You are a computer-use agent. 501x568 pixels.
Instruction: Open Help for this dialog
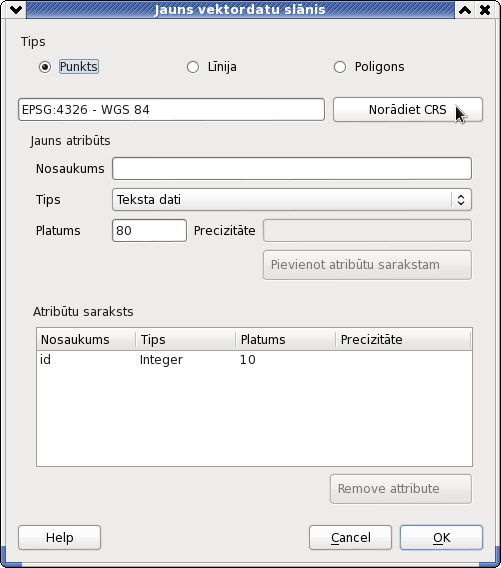[x=59, y=538]
